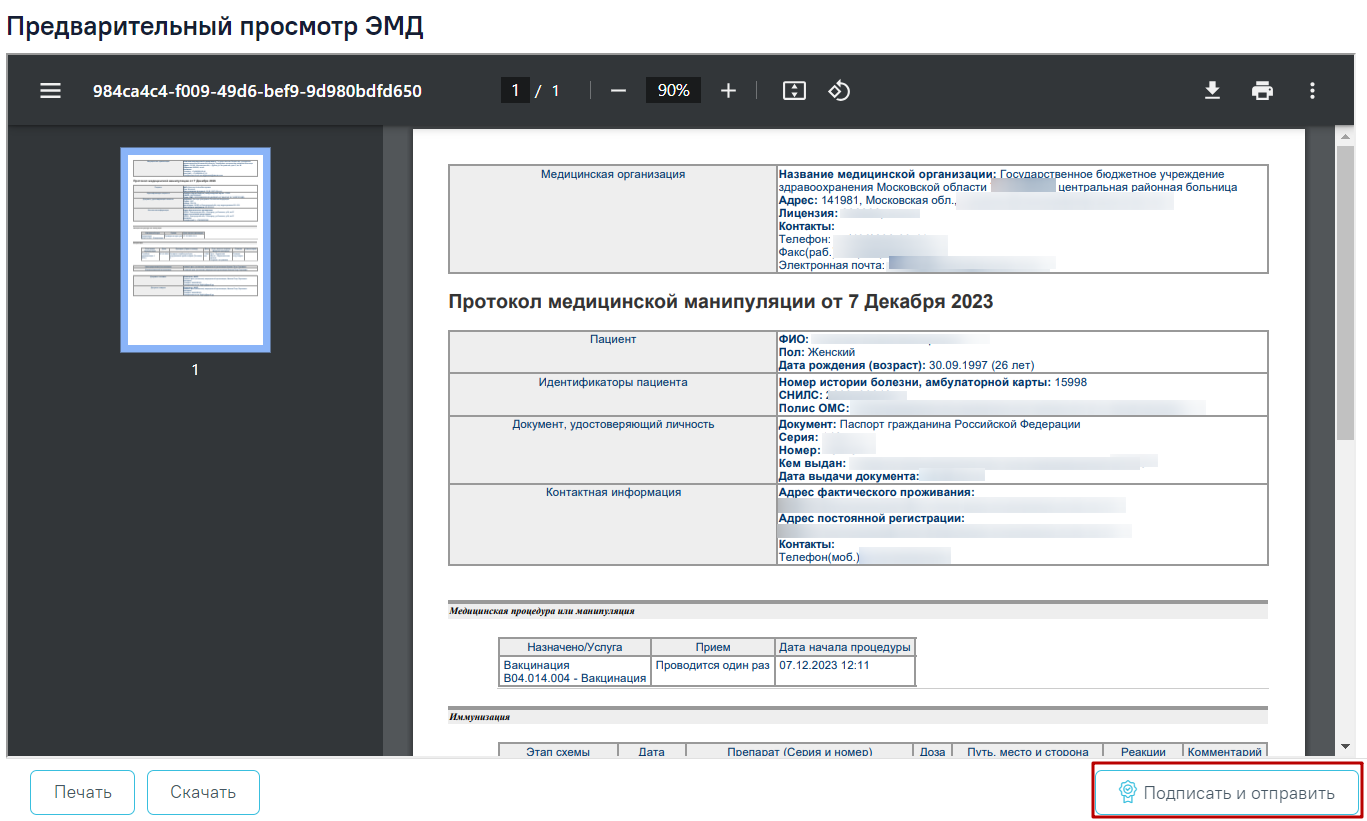Click the Предварительный просмотр ЭМД title
Image resolution: width=1367 pixels, height=821 pixels.
coord(215,27)
